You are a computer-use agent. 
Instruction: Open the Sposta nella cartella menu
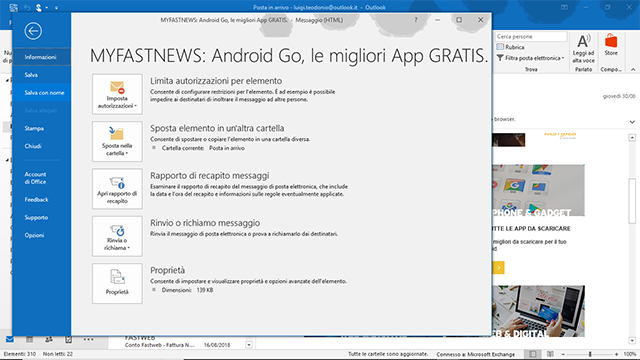pyautogui.click(x=117, y=142)
